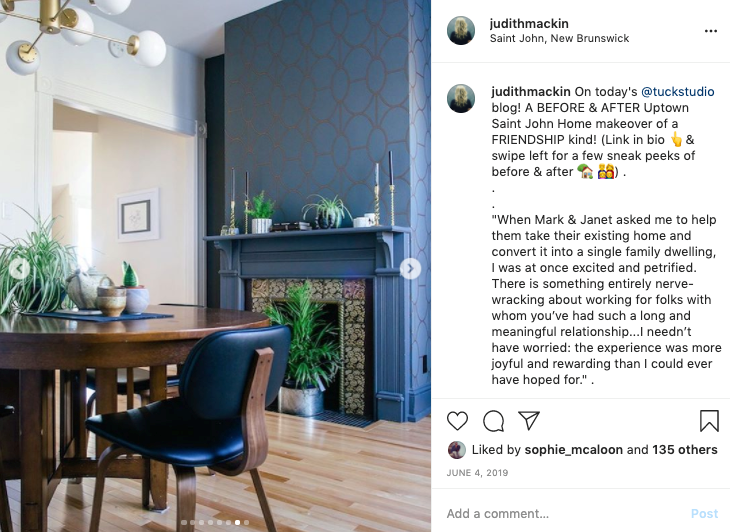Click the Add a comment field

[x=563, y=513]
